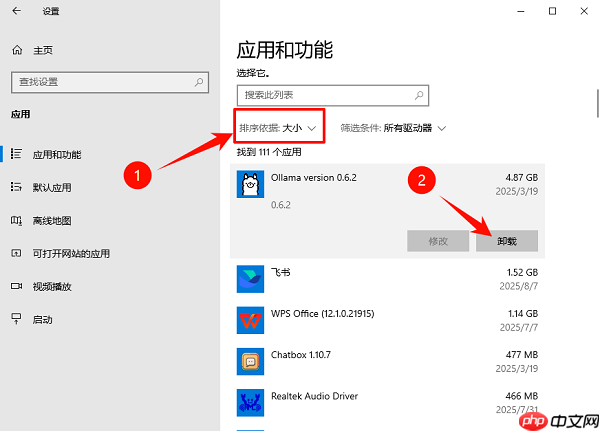Click the 视频播放 camera icon
This screenshot has height=431, width=600.
point(16,286)
